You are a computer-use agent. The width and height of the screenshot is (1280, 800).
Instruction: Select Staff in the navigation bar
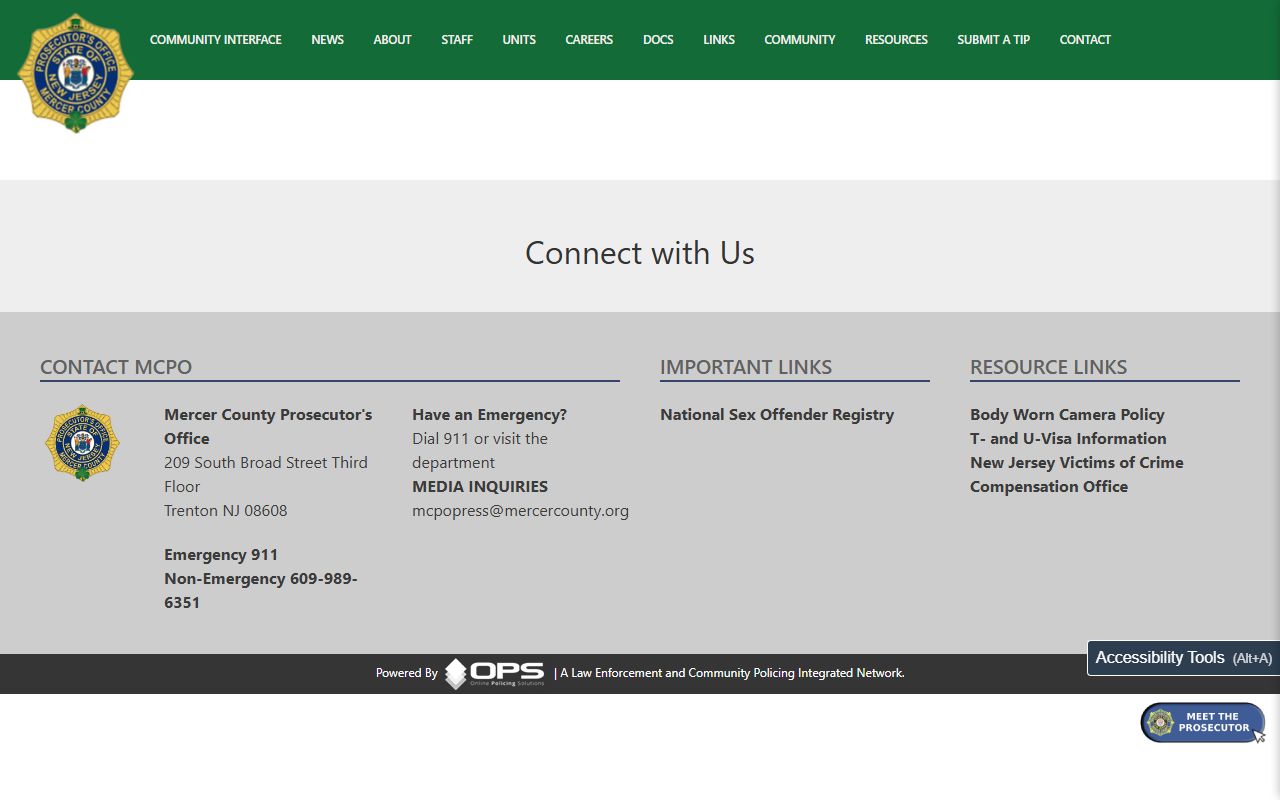point(457,40)
